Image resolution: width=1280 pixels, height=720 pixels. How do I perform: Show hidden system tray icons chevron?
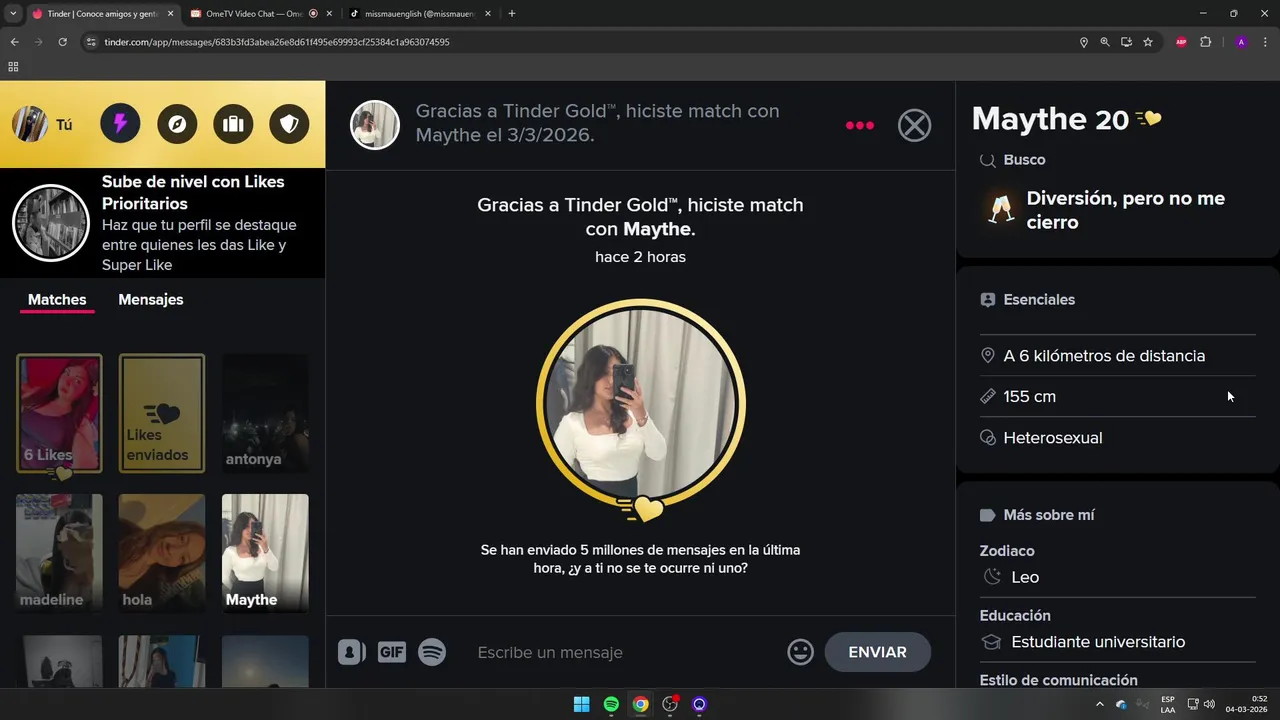pos(1100,704)
